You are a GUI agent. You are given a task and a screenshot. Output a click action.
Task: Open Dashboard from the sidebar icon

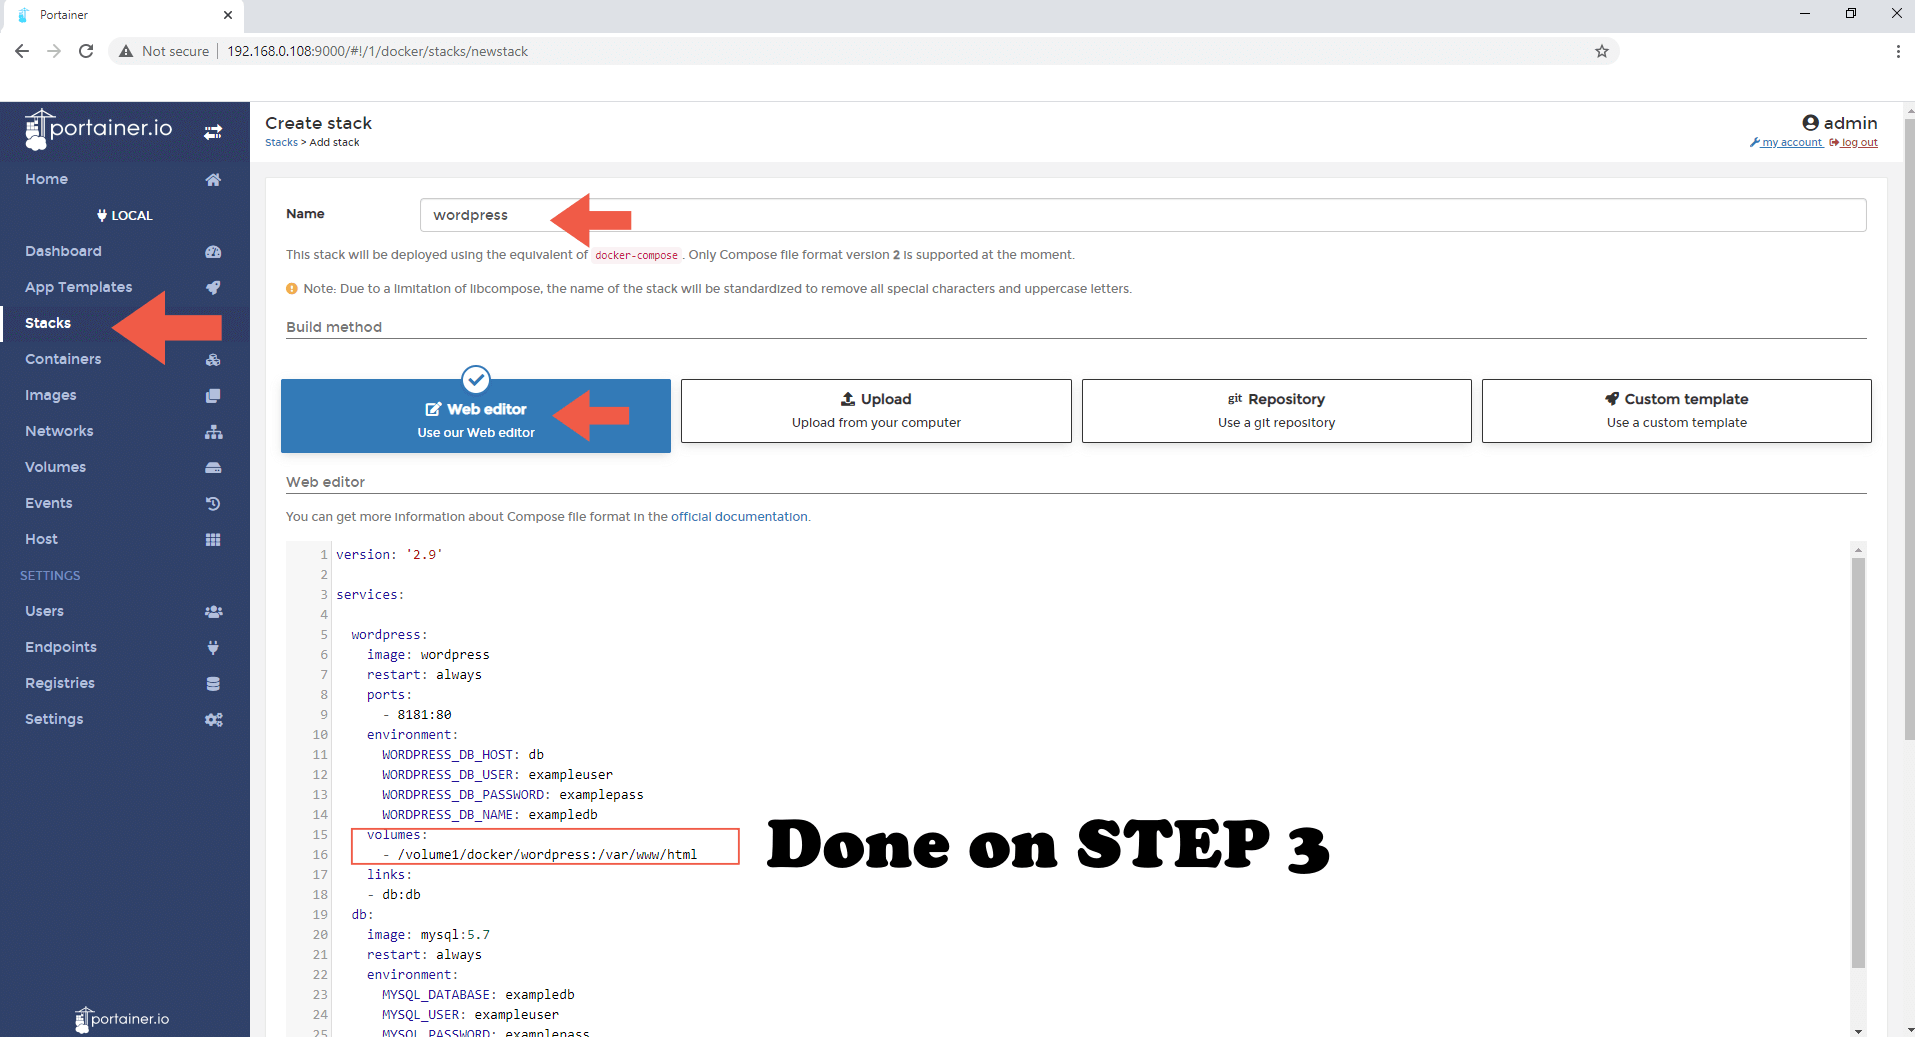click(213, 251)
